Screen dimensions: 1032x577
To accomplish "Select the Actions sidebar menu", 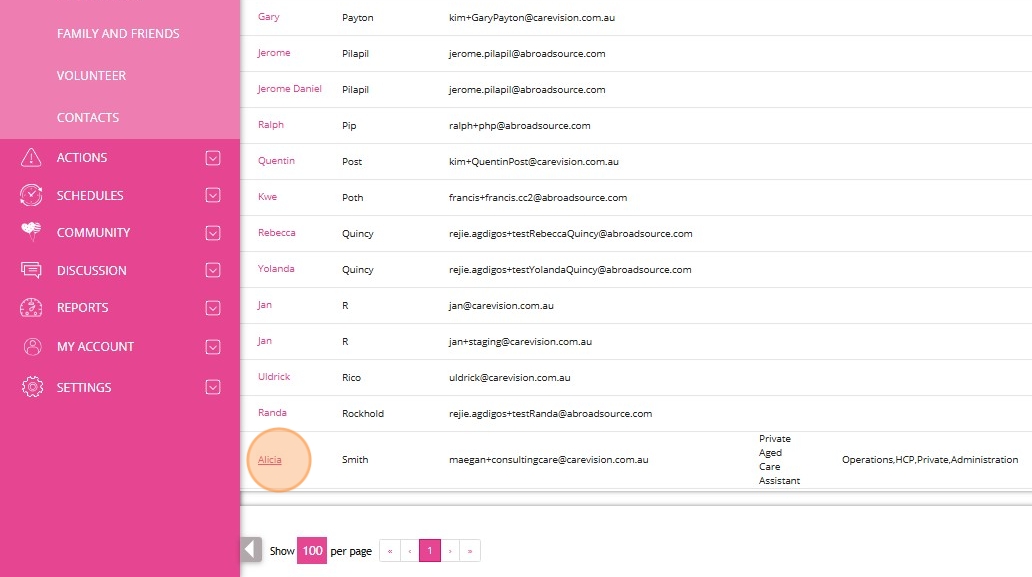I will click(82, 158).
